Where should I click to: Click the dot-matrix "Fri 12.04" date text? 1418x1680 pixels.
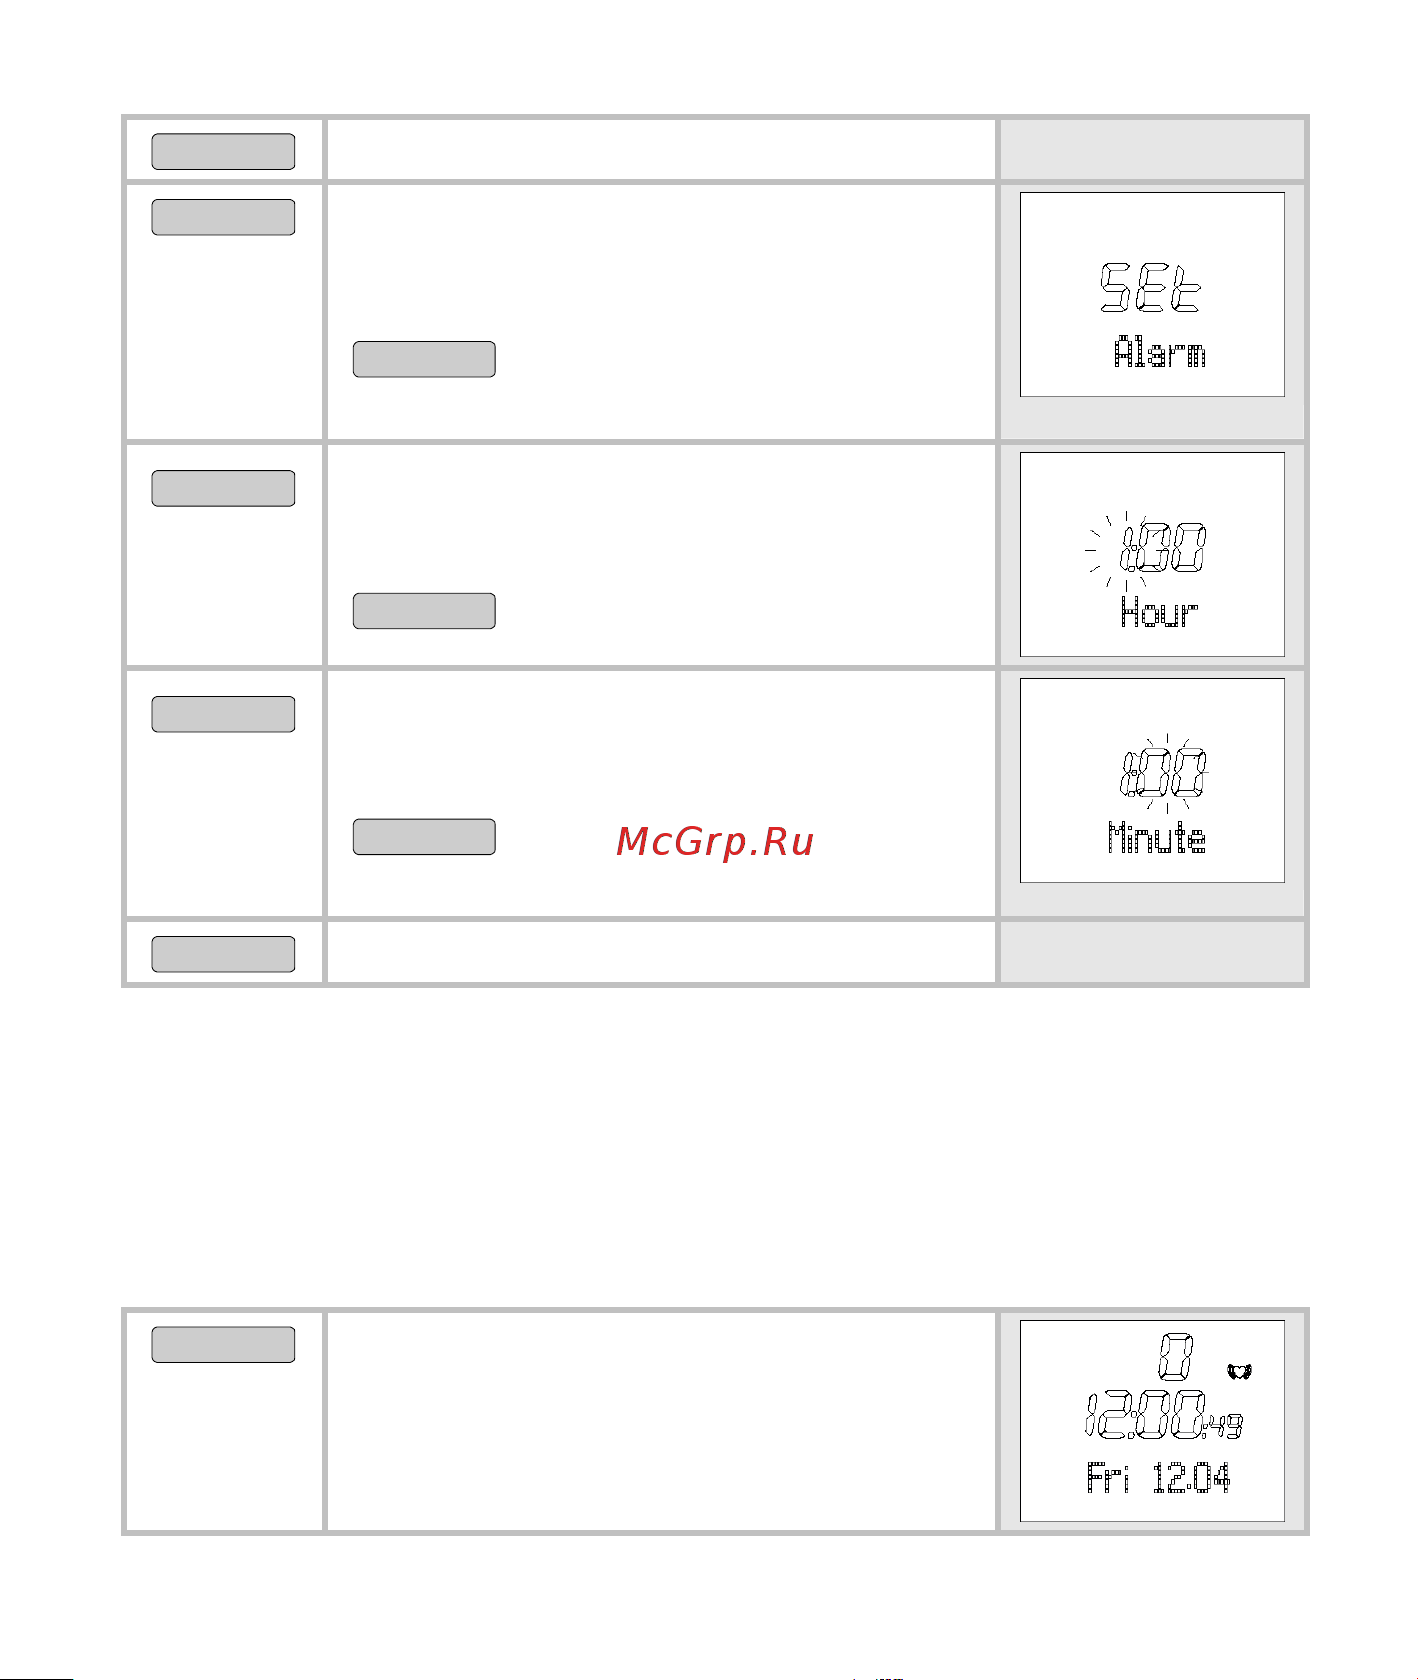pos(1158,1477)
